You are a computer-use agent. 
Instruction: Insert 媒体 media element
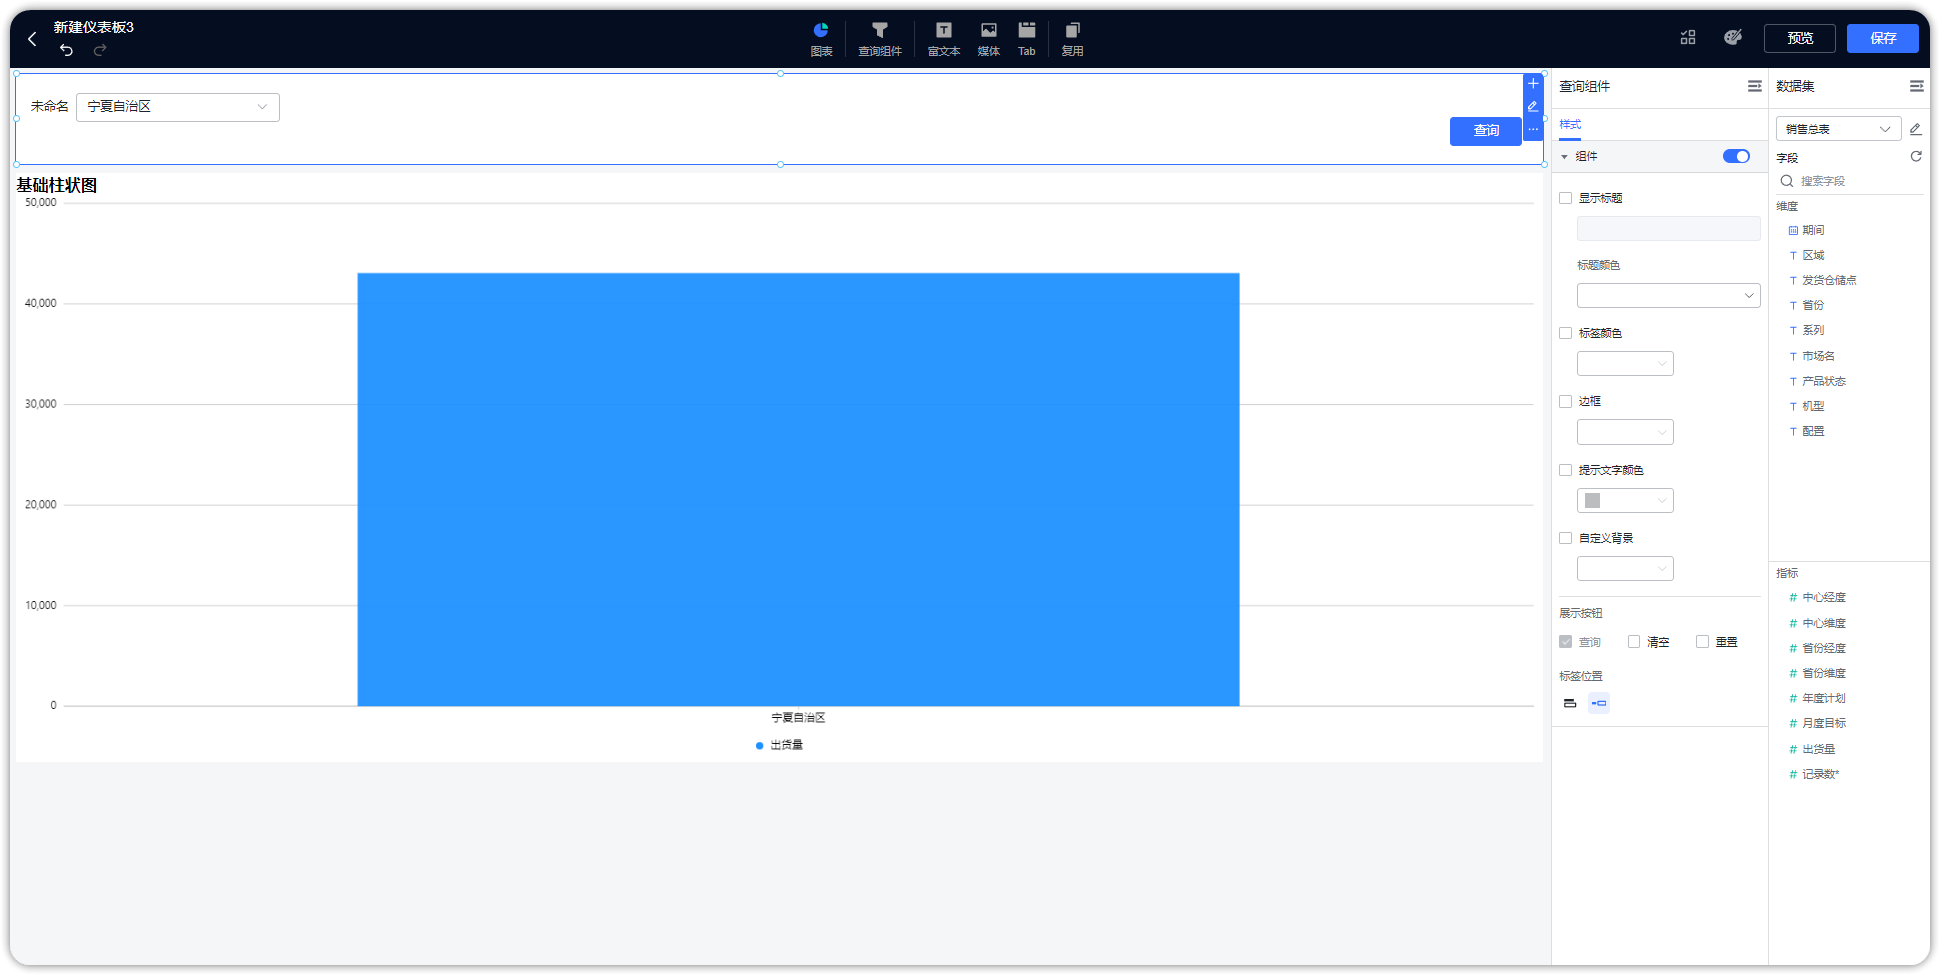989,39
